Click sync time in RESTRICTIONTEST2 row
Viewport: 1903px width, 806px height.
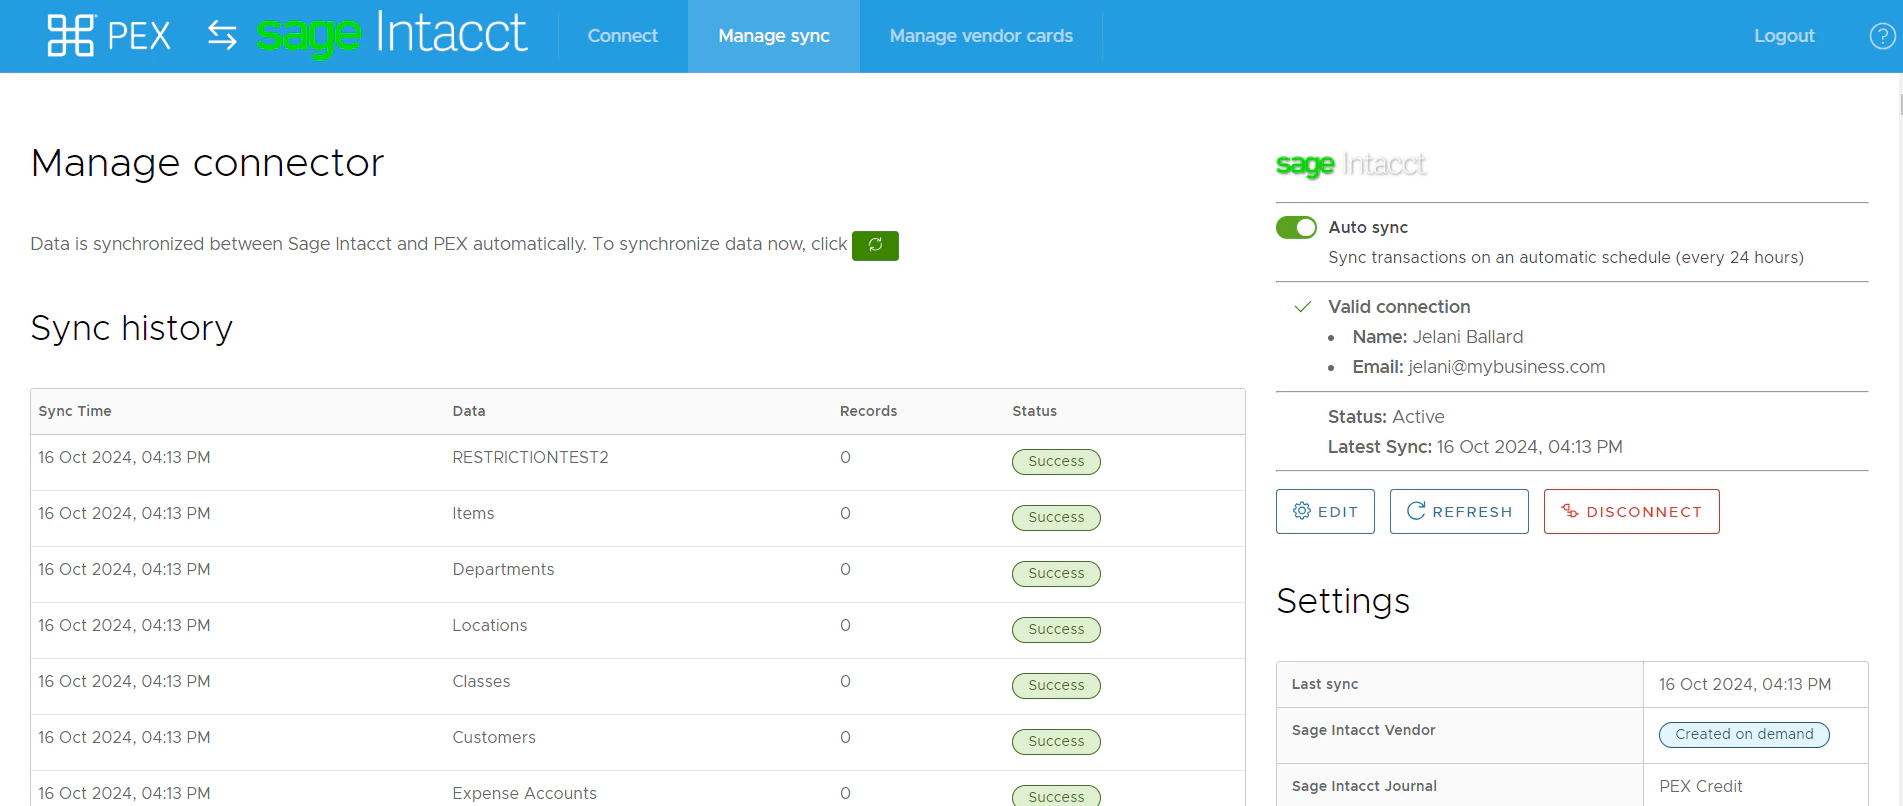point(124,457)
